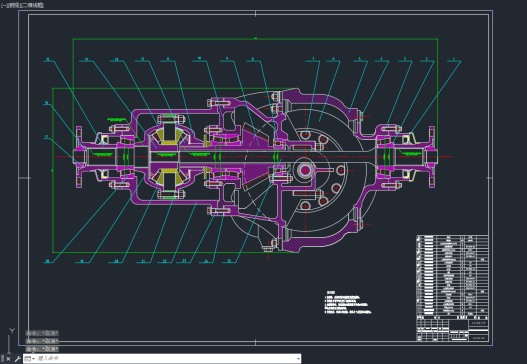Open command line customize wrench menu
Screen dimensions: 527x364
(17, 359)
